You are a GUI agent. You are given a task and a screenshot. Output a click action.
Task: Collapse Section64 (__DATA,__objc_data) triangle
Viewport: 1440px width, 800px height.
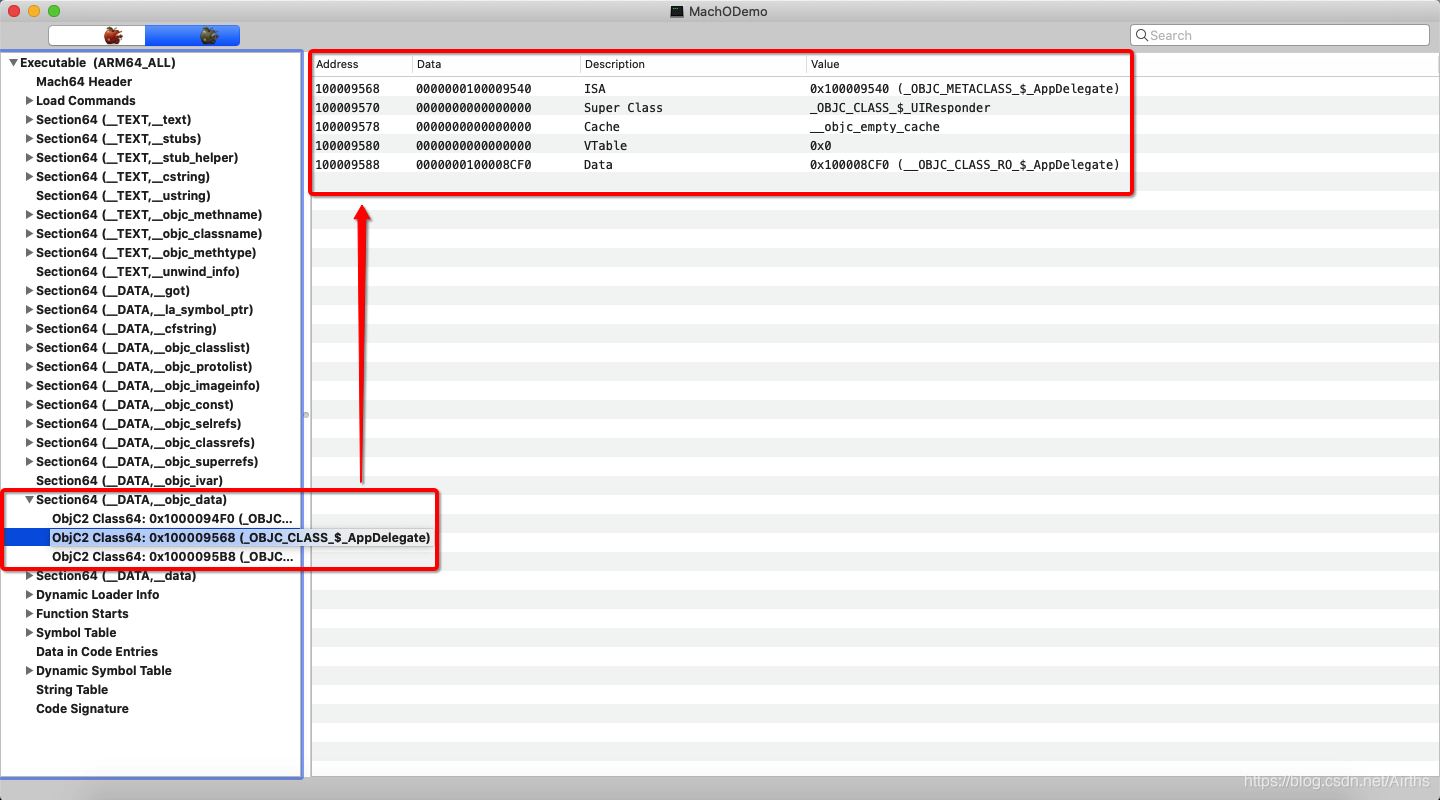click(x=29, y=500)
